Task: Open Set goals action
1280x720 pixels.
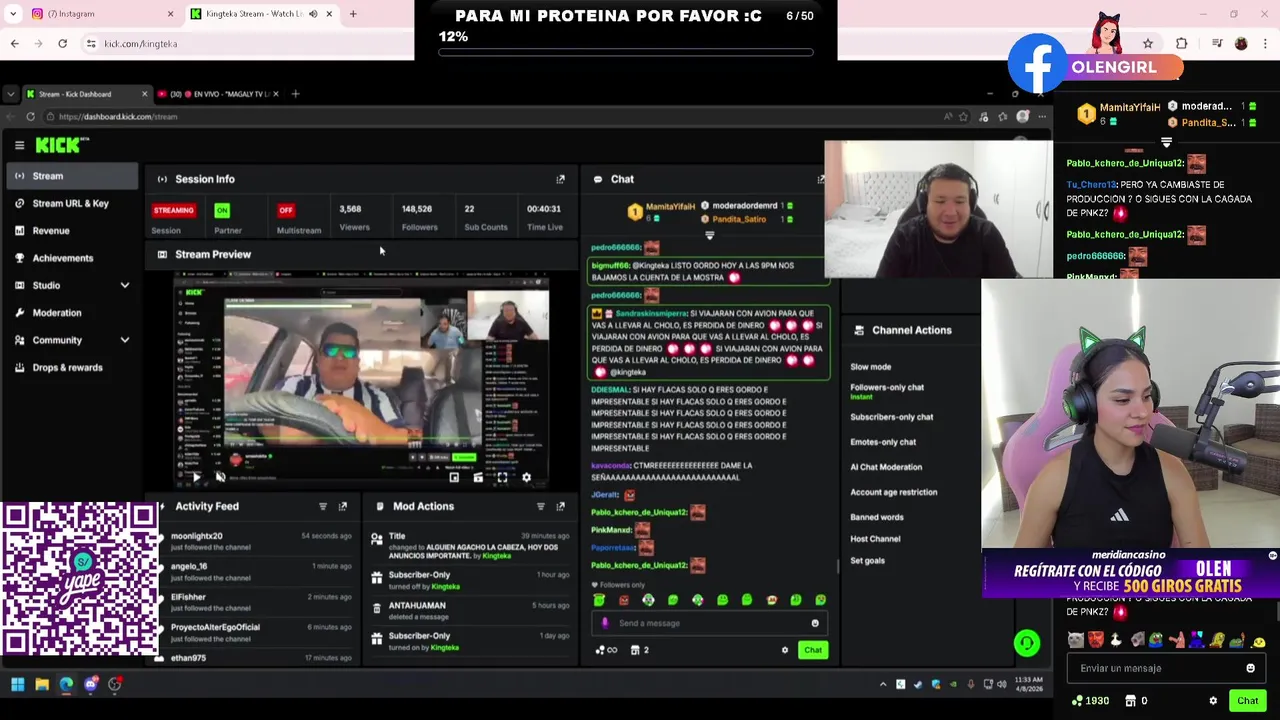Action: pos(867,561)
